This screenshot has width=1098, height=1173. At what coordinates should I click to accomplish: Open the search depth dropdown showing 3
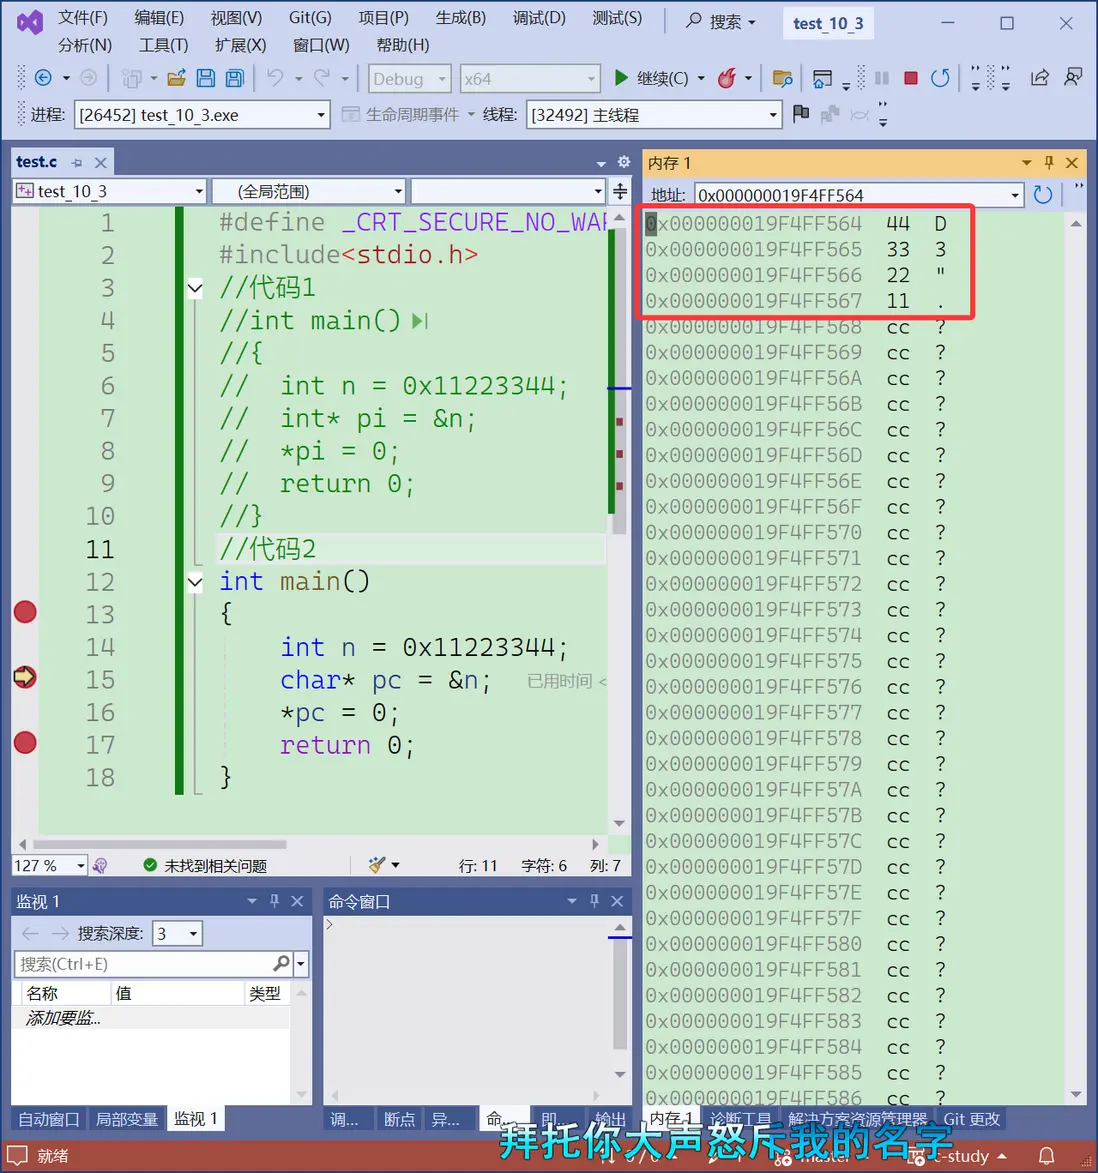(x=177, y=933)
